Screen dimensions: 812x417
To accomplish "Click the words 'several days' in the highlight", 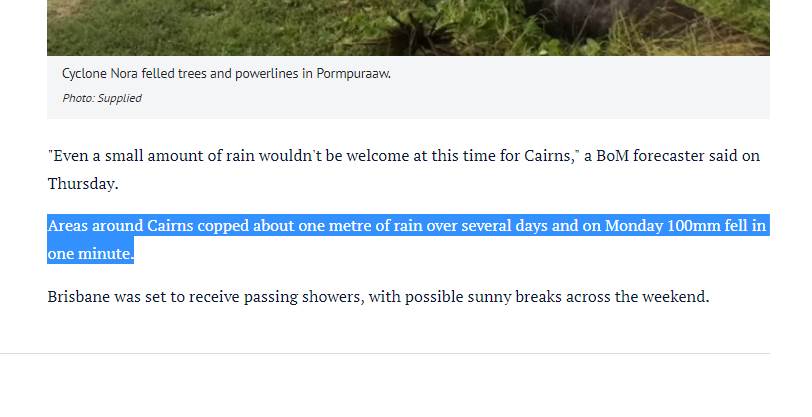I will pos(502,226).
